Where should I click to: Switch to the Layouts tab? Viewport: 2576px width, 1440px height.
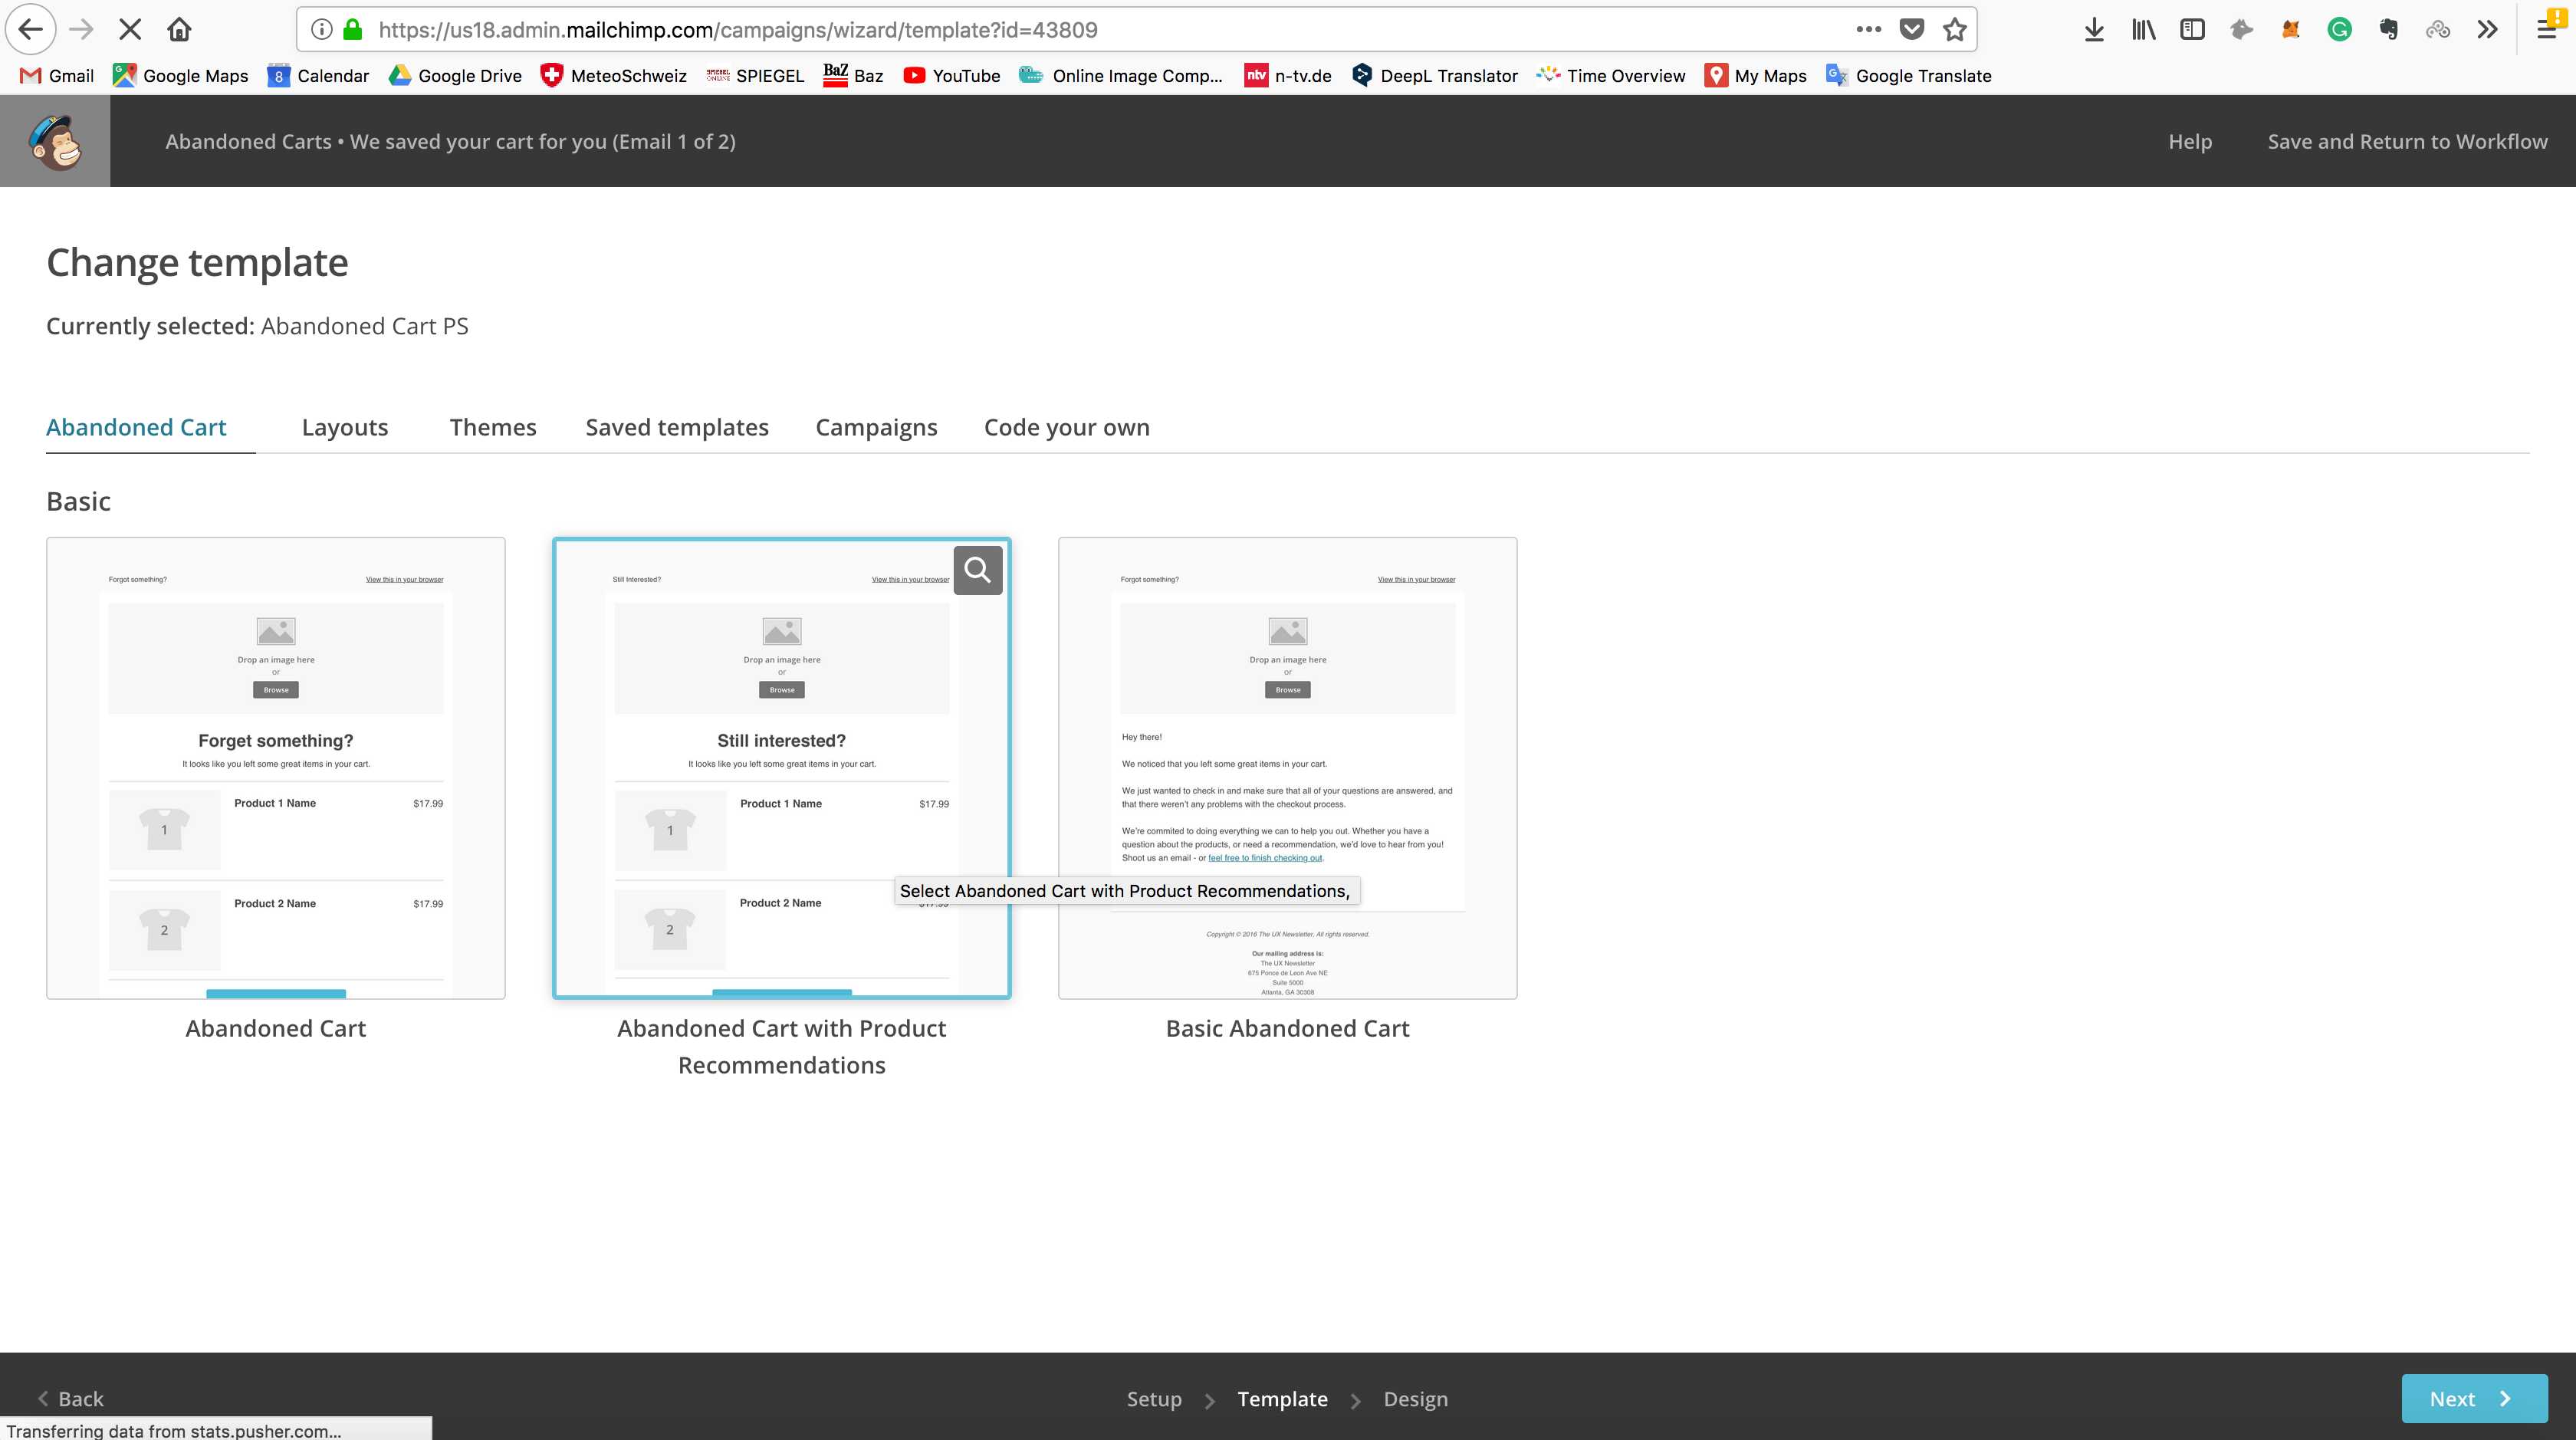click(345, 427)
